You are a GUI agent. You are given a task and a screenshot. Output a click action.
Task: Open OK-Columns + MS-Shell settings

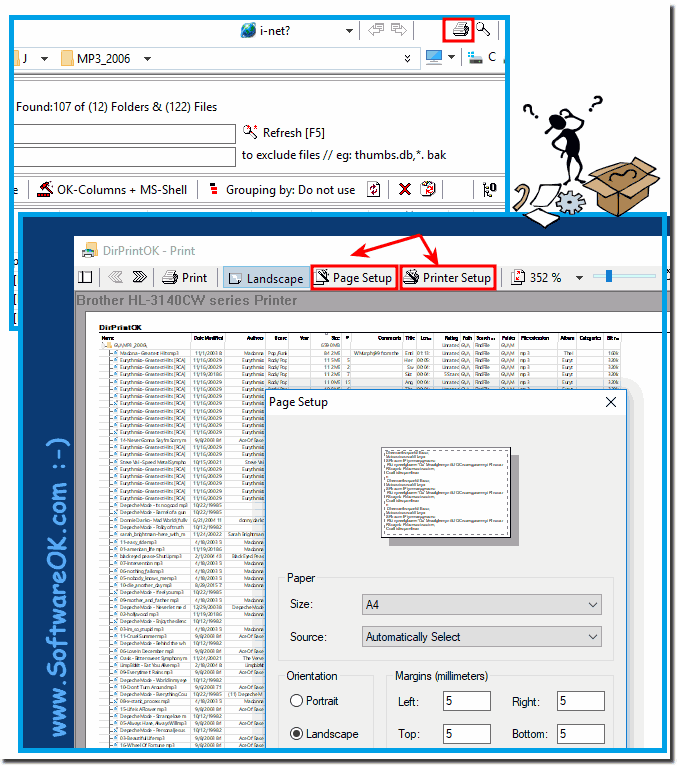click(112, 190)
